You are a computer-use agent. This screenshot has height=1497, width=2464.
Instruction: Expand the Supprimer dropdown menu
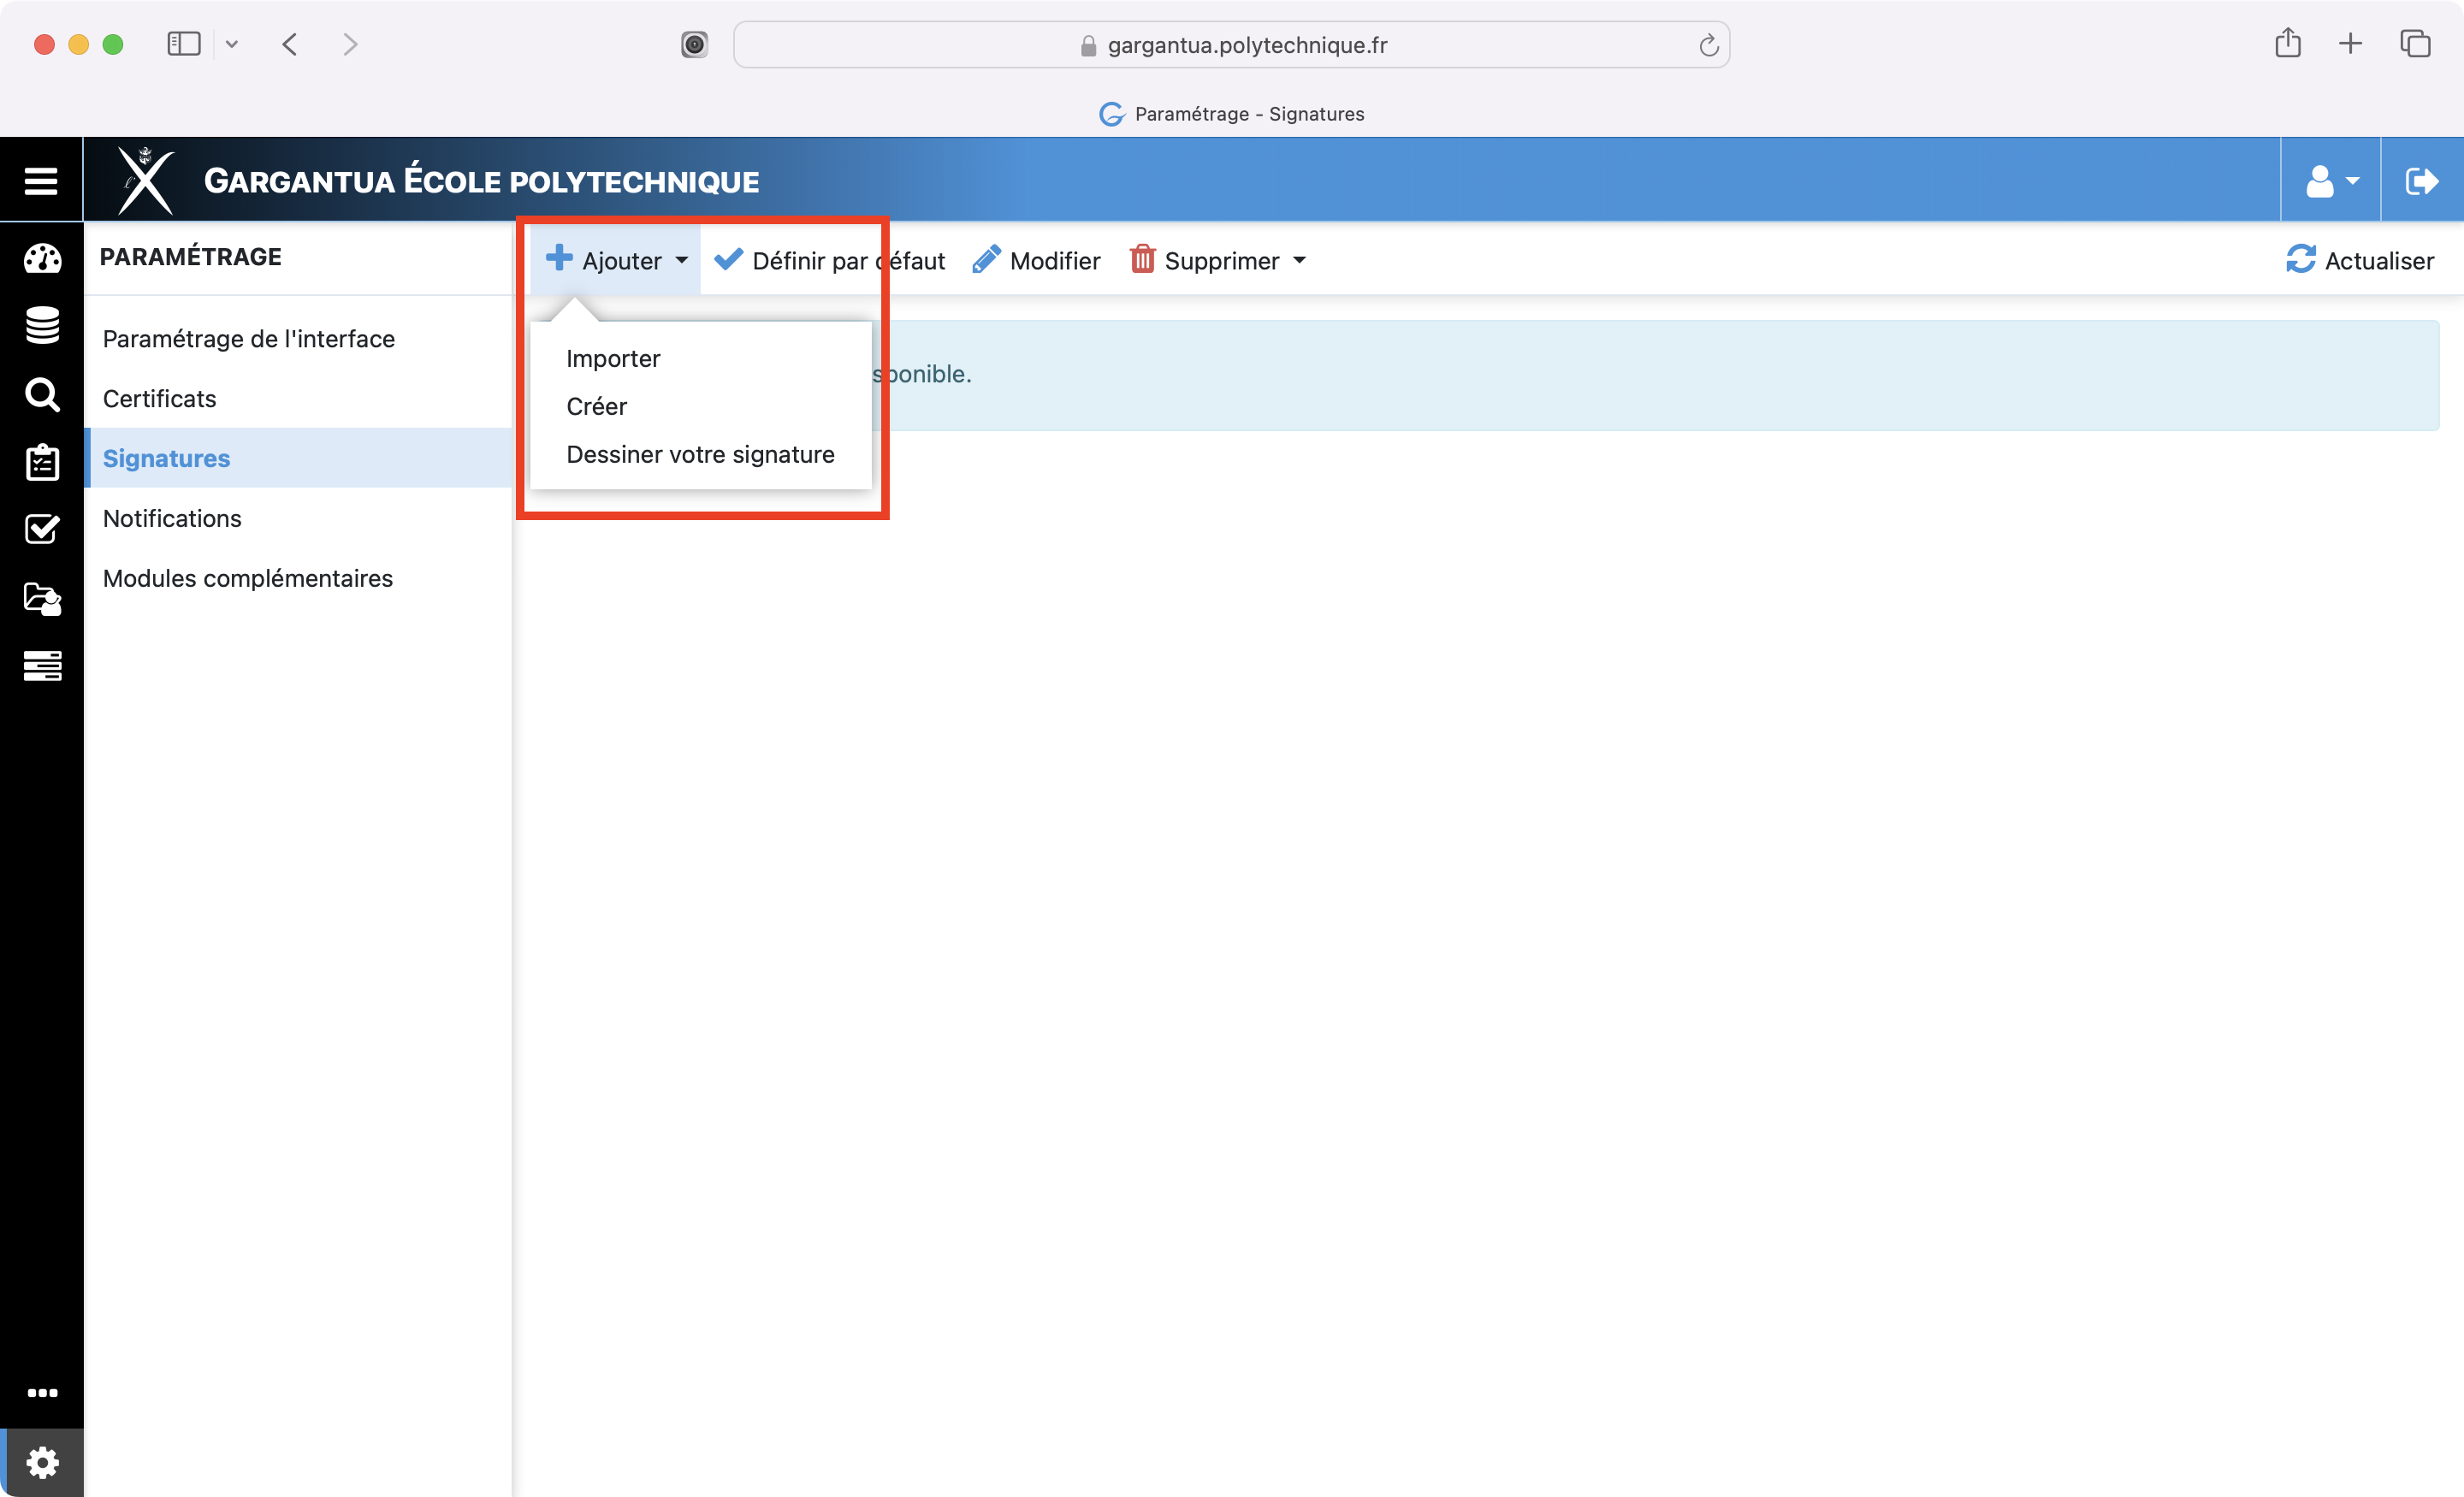tap(1218, 261)
